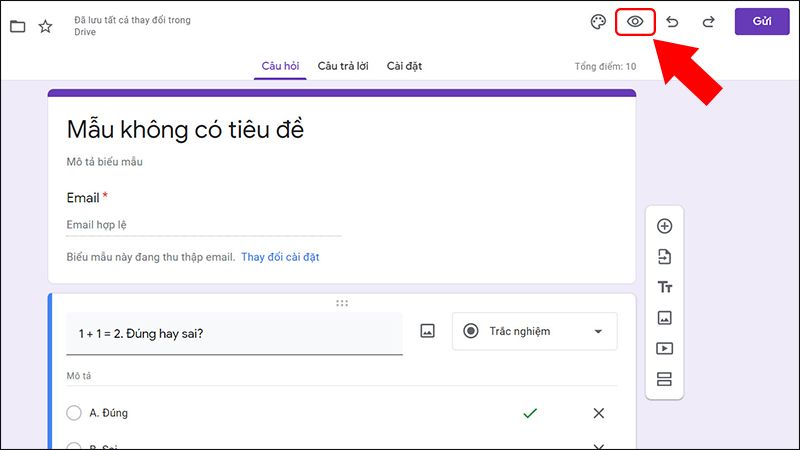Click the preview eye icon
Image resolution: width=800 pixels, height=450 pixels.
(635, 22)
